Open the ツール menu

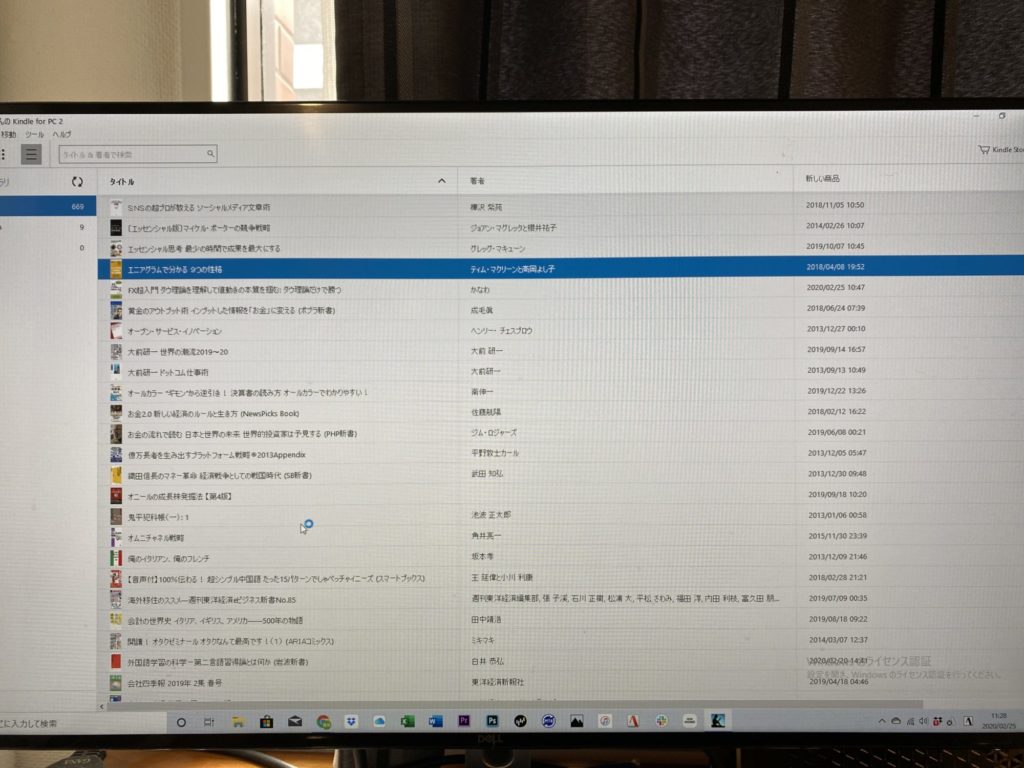tap(35, 135)
